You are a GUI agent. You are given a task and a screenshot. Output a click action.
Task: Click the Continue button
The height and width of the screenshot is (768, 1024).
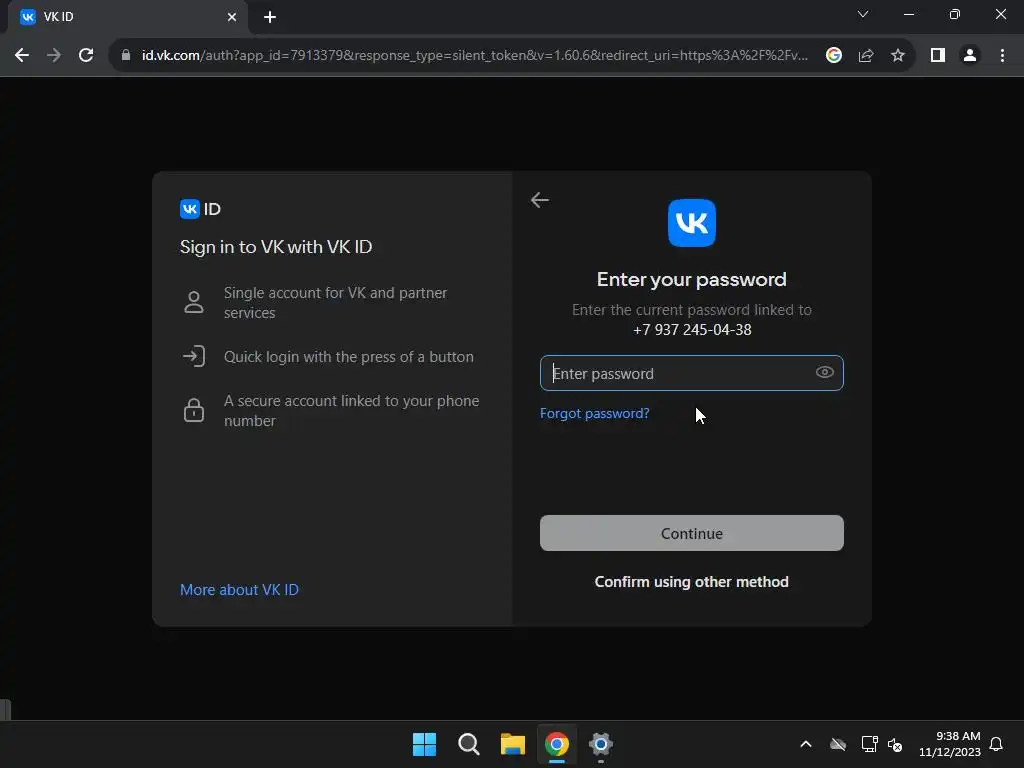click(692, 533)
